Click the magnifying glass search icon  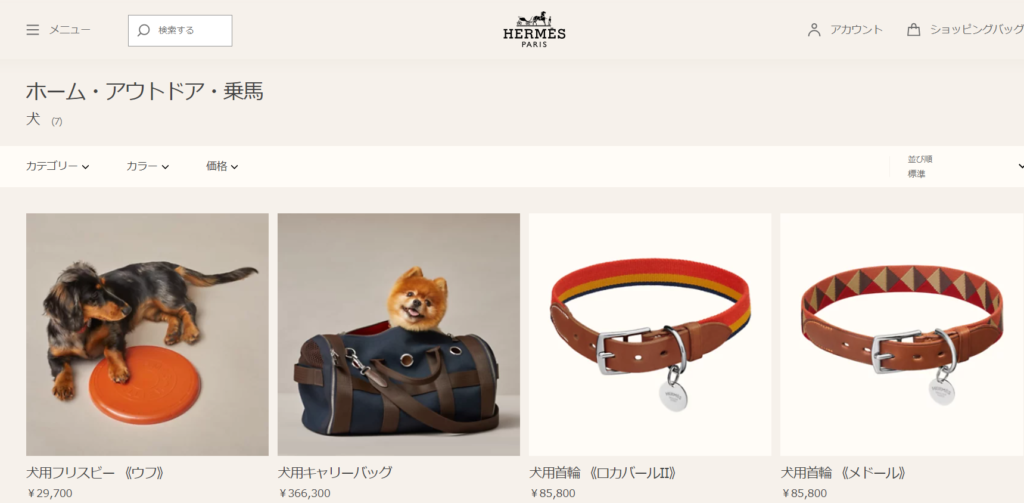pos(144,30)
